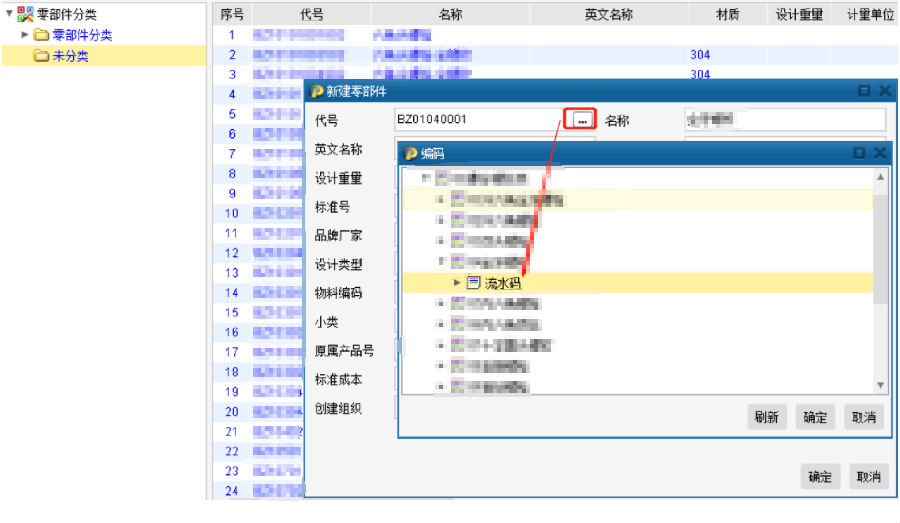Click the 编码 tree scrollbar thumb
The width and height of the screenshot is (900, 523).
tap(880, 248)
